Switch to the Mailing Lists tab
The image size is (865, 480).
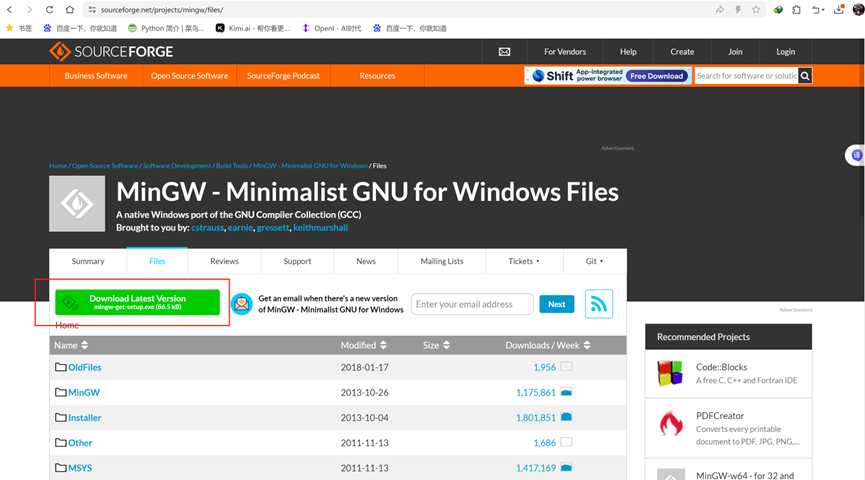(x=442, y=261)
